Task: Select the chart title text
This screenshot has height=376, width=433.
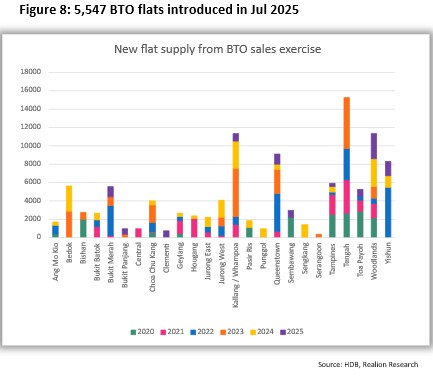Action: pyautogui.click(x=217, y=49)
